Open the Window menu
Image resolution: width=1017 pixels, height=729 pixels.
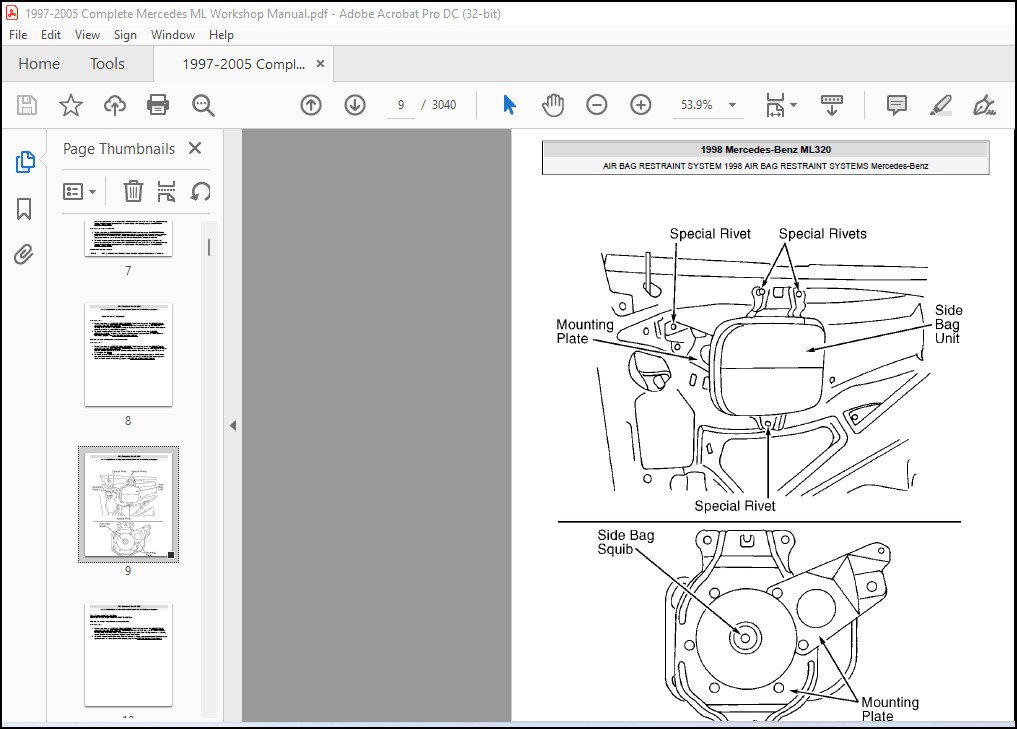[173, 35]
